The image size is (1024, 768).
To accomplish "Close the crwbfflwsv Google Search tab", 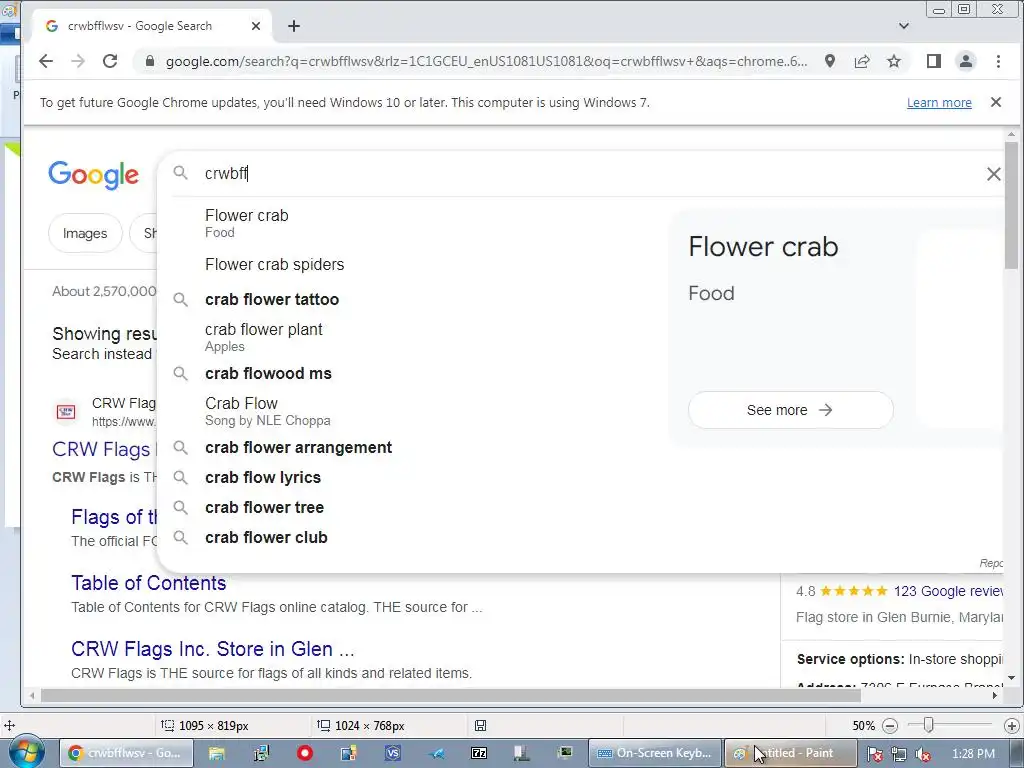I will point(256,26).
